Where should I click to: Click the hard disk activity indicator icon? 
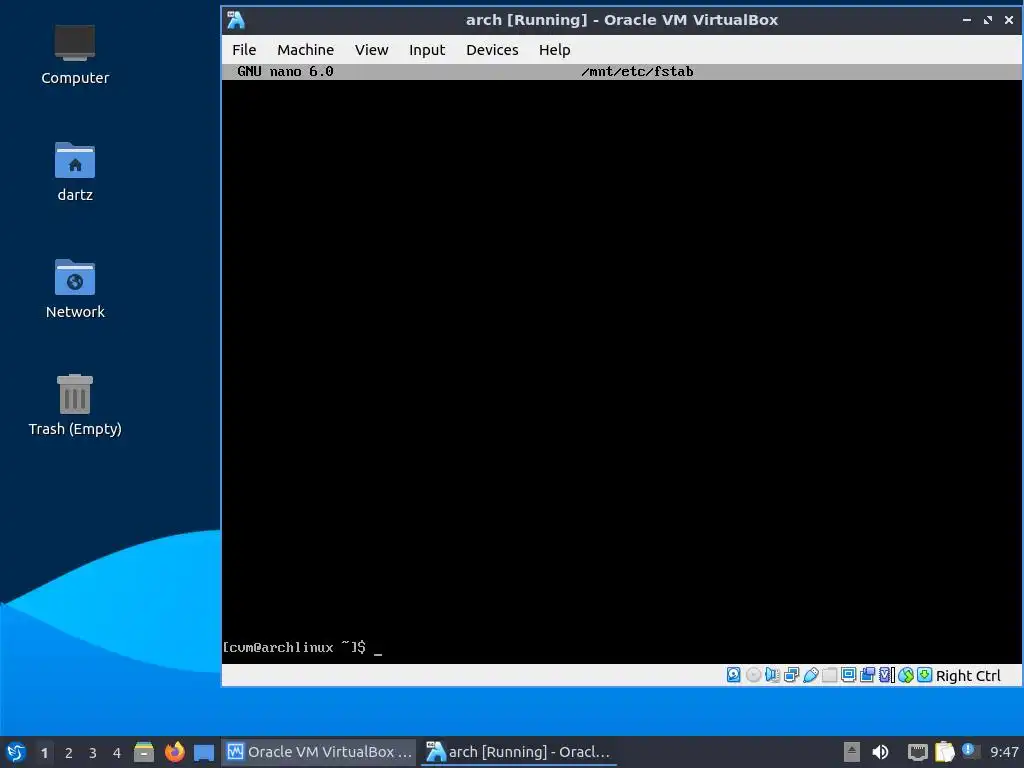pos(733,675)
